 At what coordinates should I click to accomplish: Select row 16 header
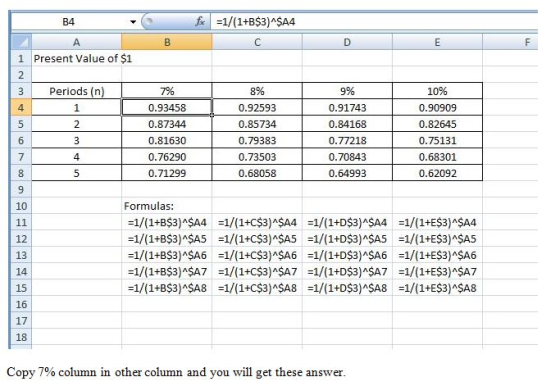(21, 305)
